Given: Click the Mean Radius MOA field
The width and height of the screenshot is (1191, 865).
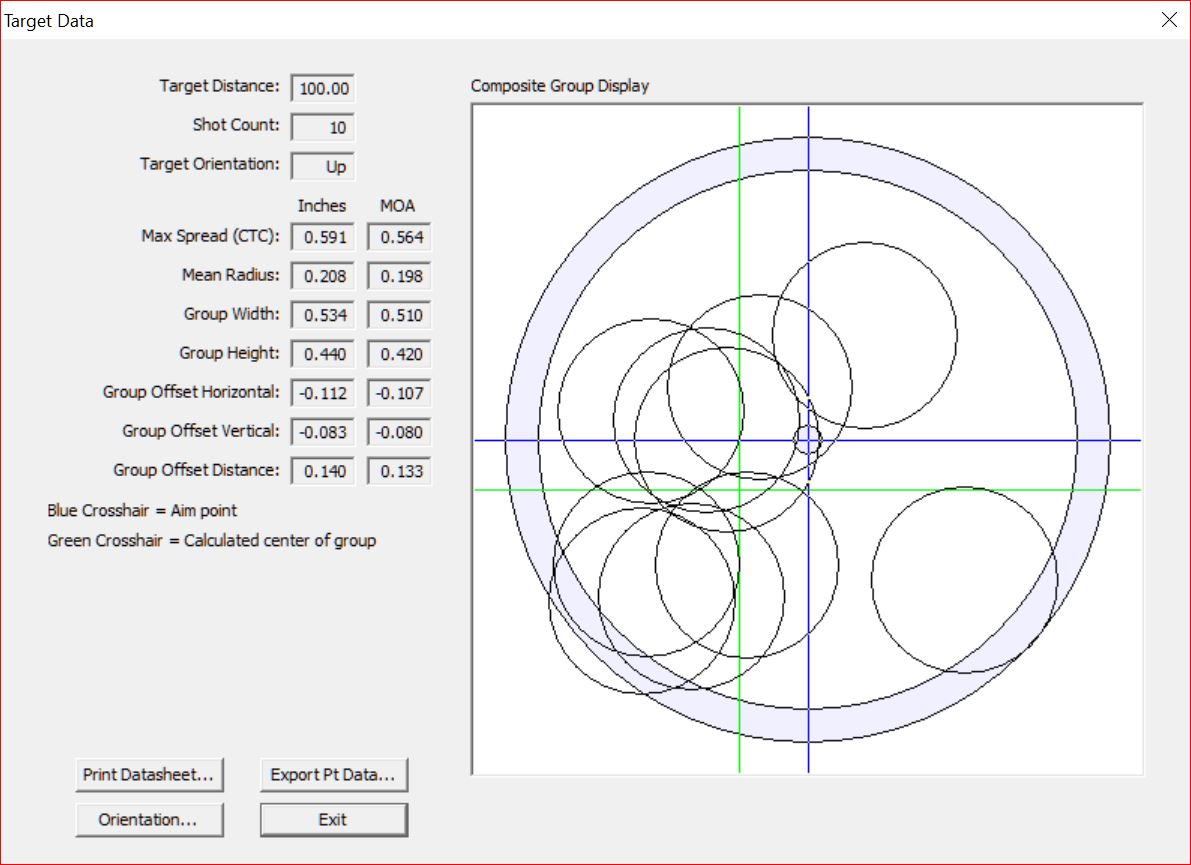Looking at the screenshot, I should coord(399,276).
